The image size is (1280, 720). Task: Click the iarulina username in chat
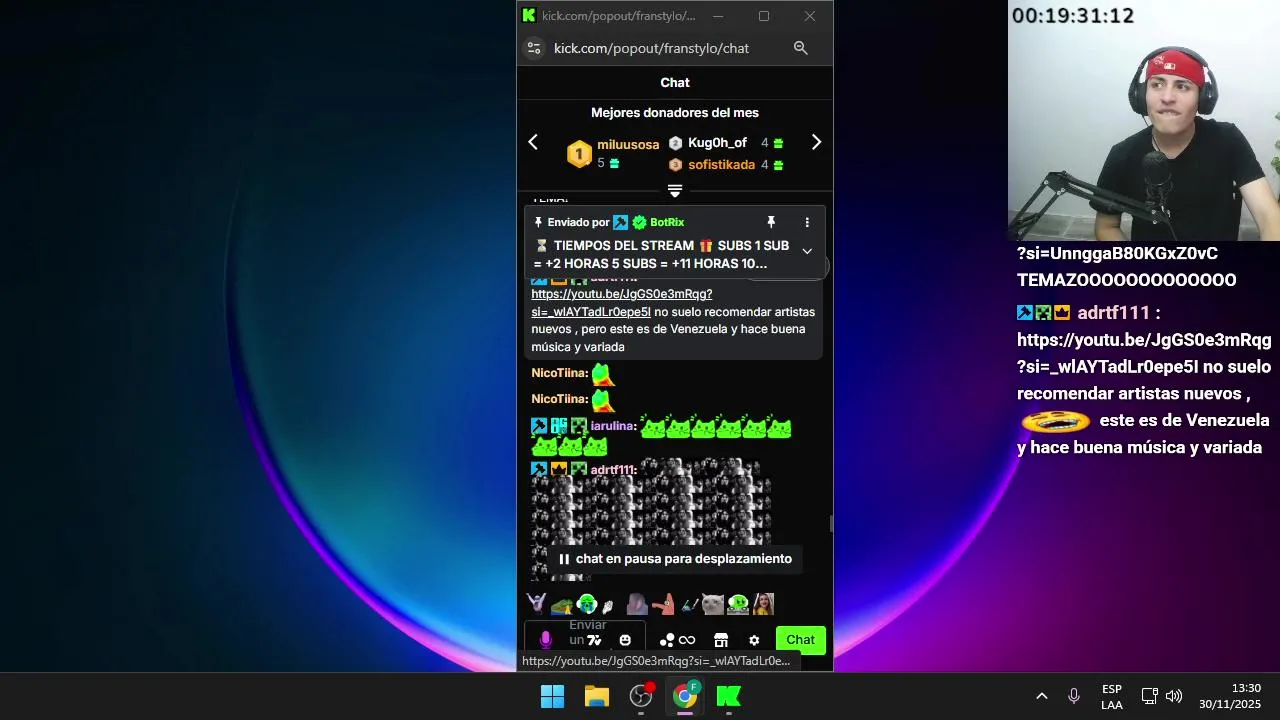[x=613, y=426]
